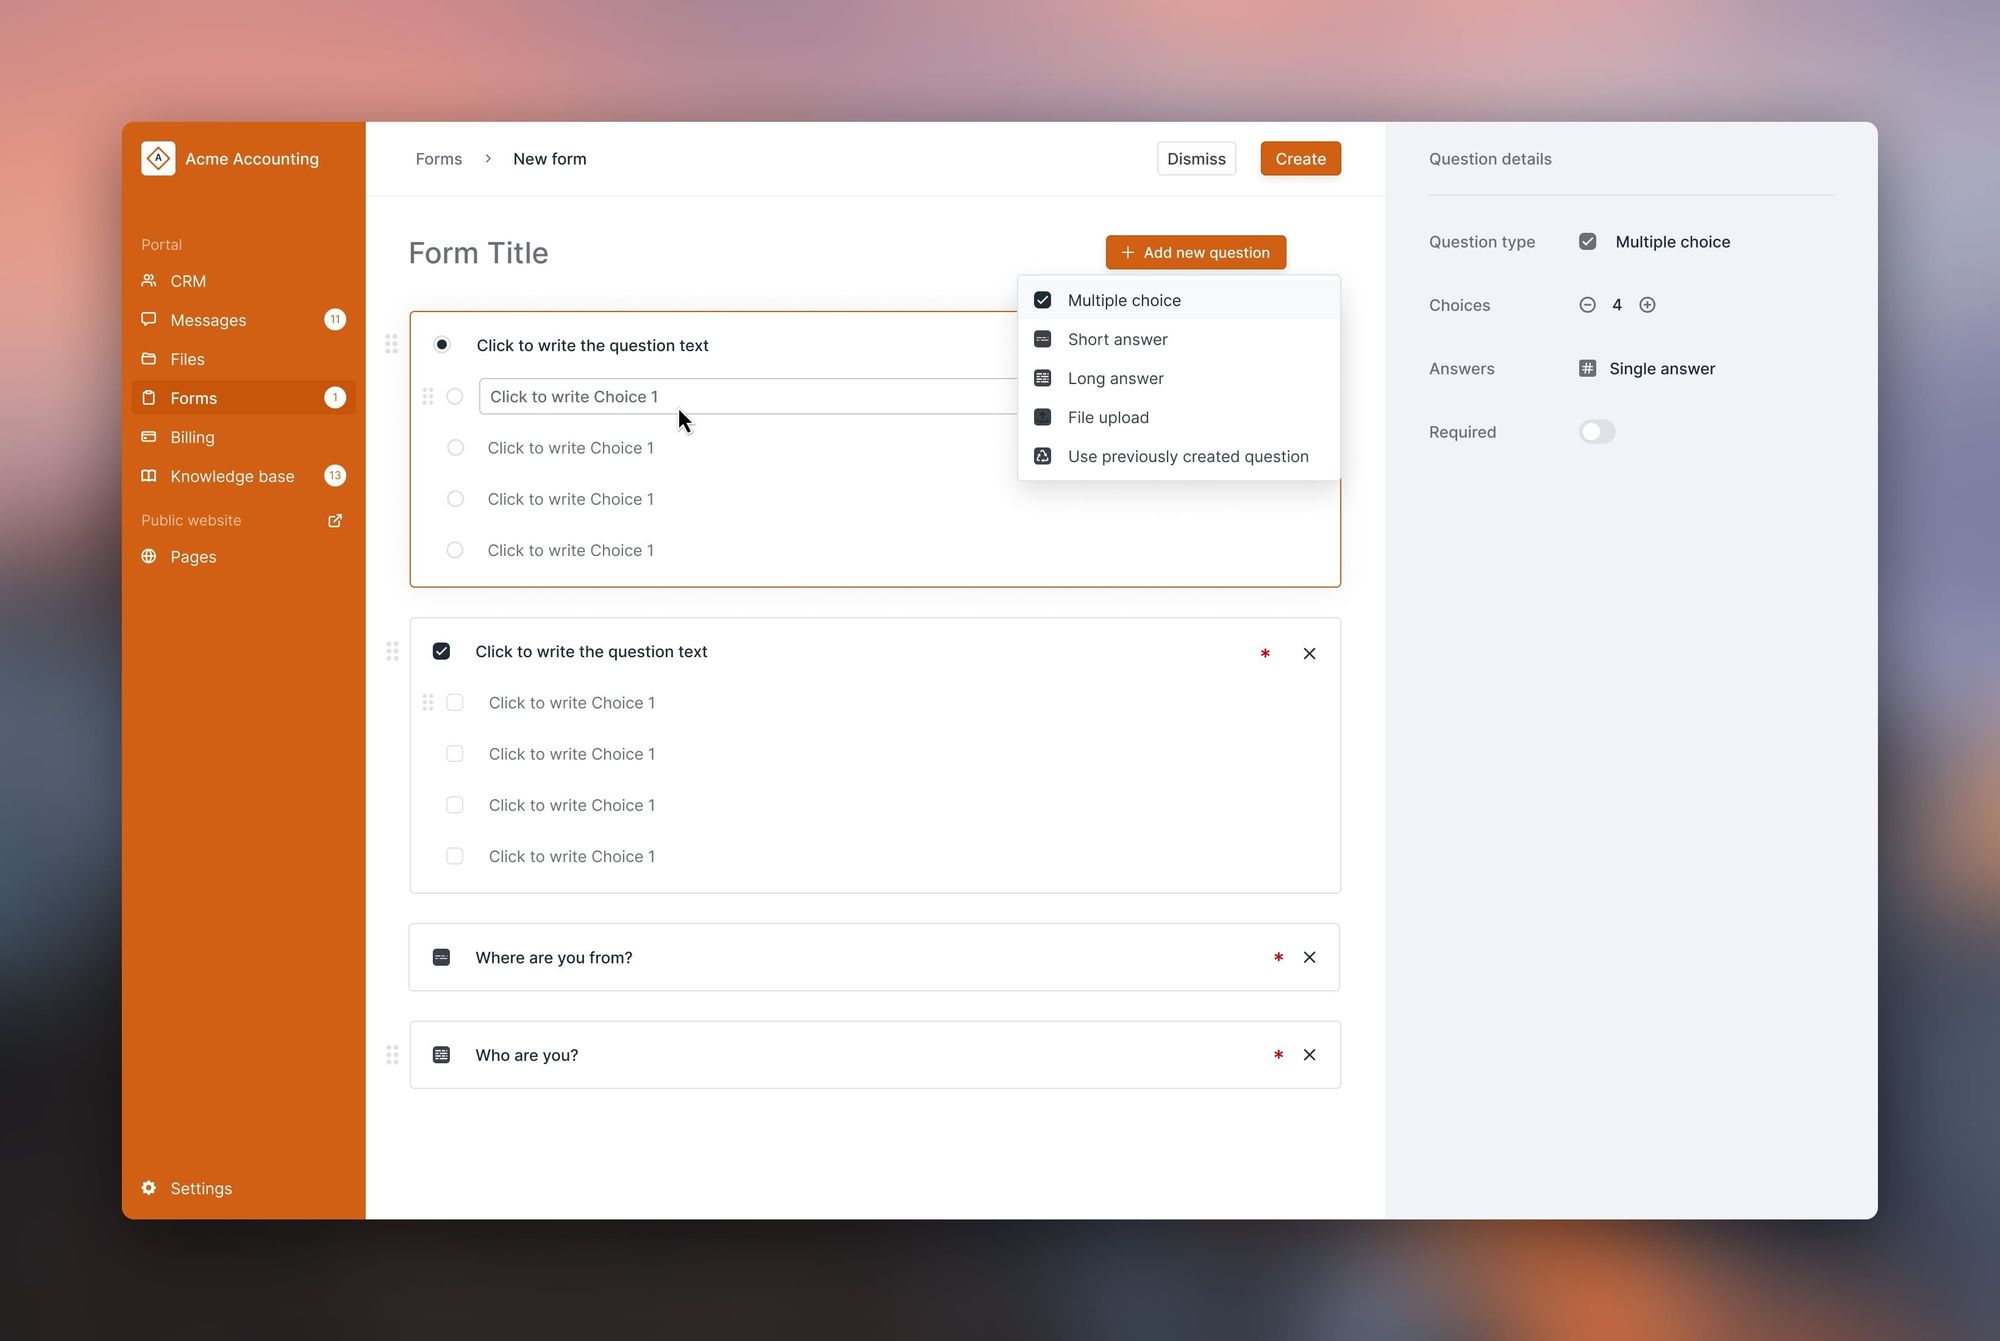Screen dimensions: 2000x1341
Task: Pick 'Use previously created question' option
Action: [x=1187, y=457]
